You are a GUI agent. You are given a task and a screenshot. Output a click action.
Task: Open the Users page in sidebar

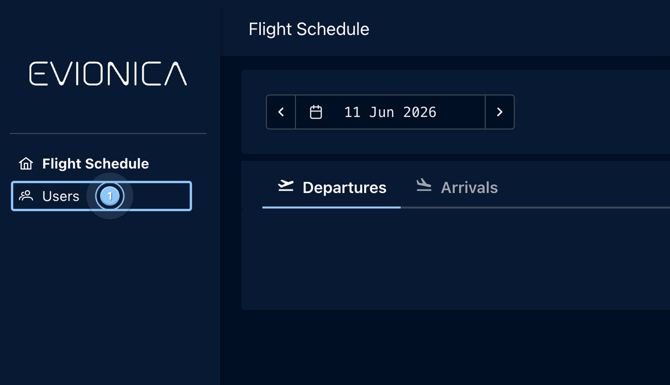point(101,196)
